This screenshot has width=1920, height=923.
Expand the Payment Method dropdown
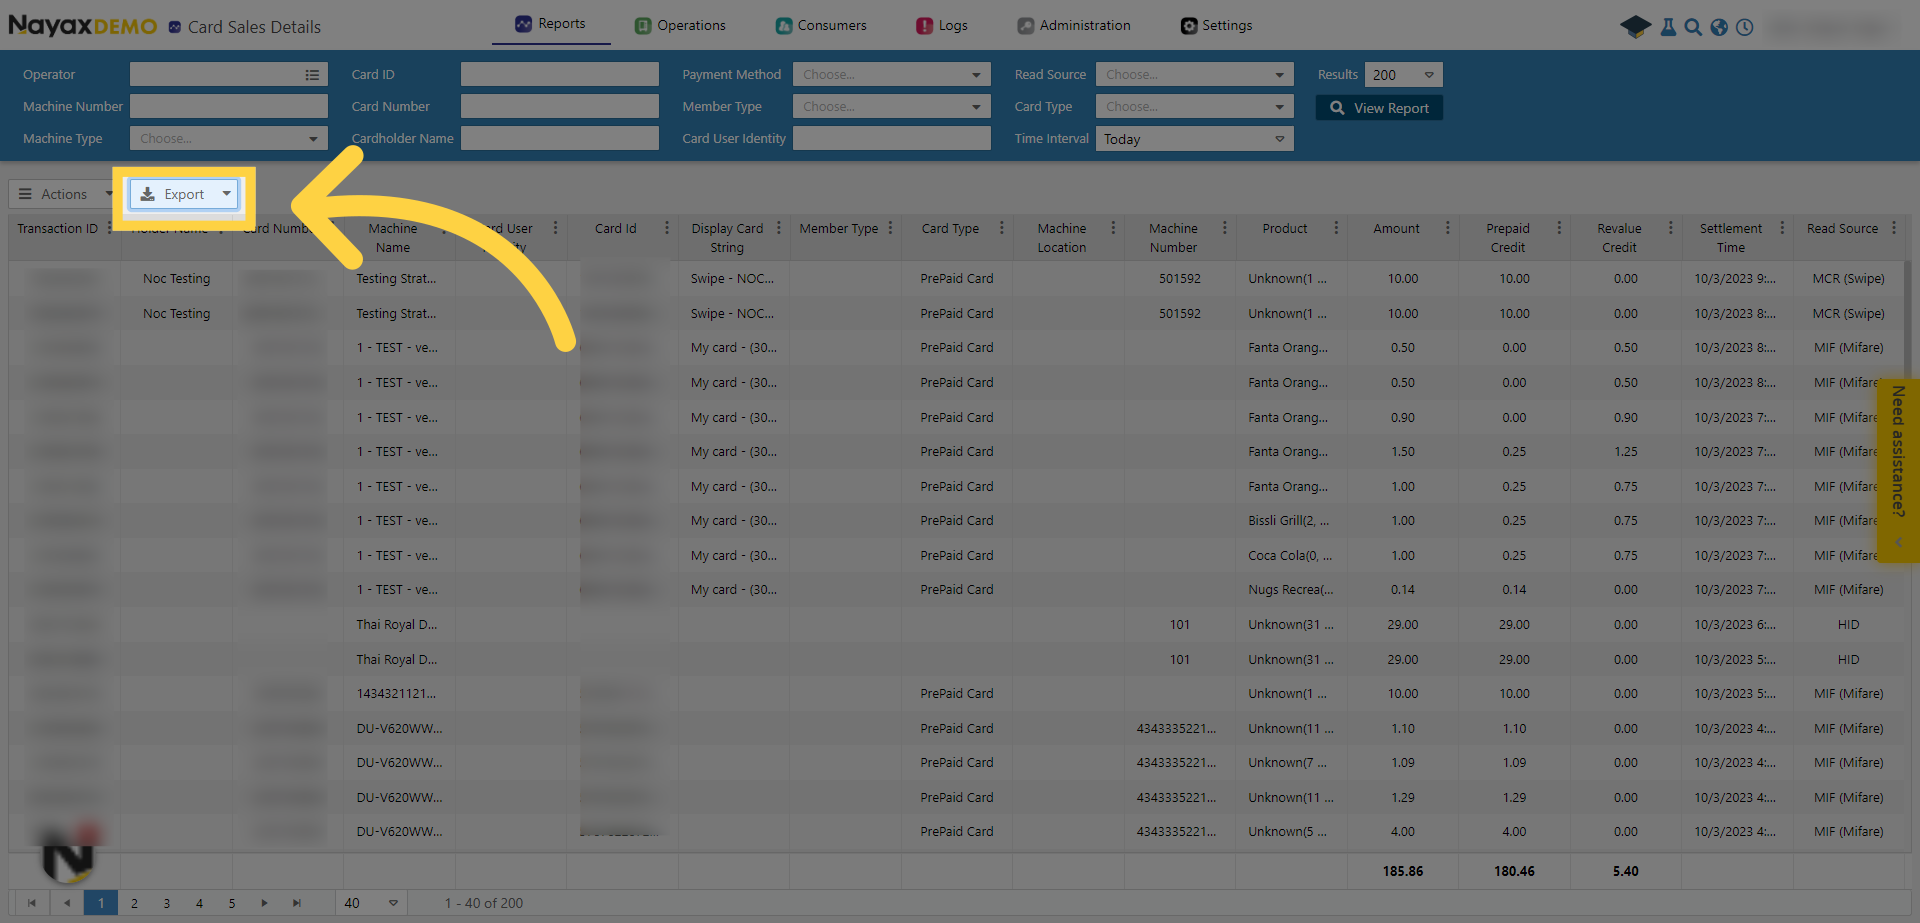(x=891, y=75)
